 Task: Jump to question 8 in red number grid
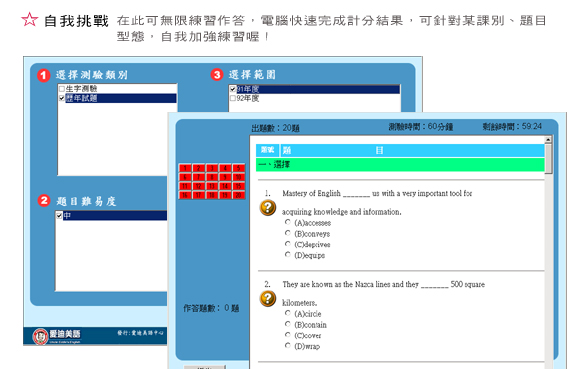click(x=212, y=177)
